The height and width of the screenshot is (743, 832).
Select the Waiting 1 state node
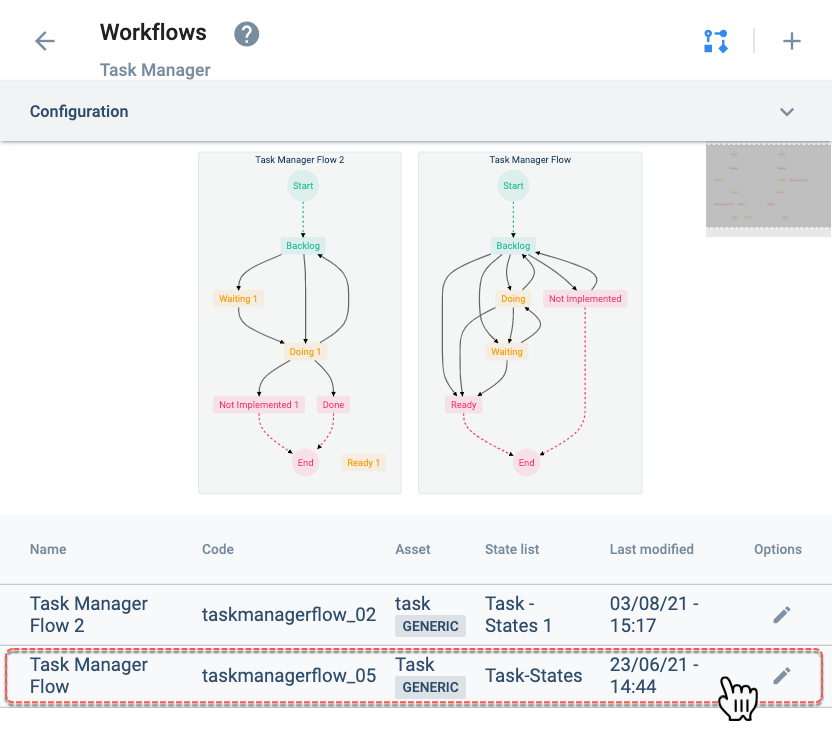[x=238, y=299]
